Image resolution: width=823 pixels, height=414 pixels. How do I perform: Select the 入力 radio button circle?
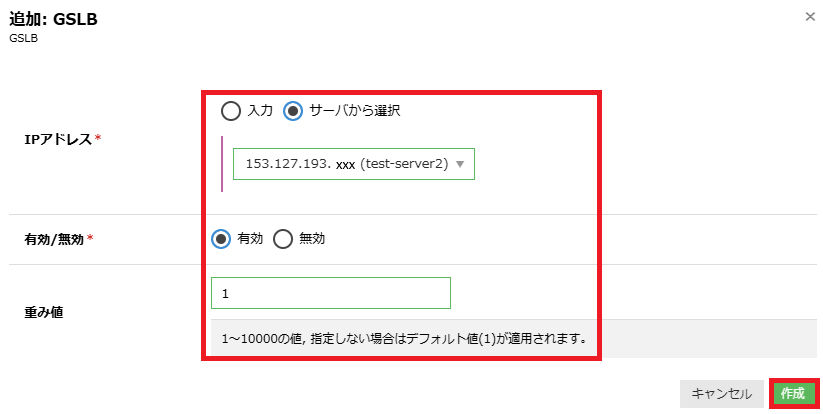[230, 111]
